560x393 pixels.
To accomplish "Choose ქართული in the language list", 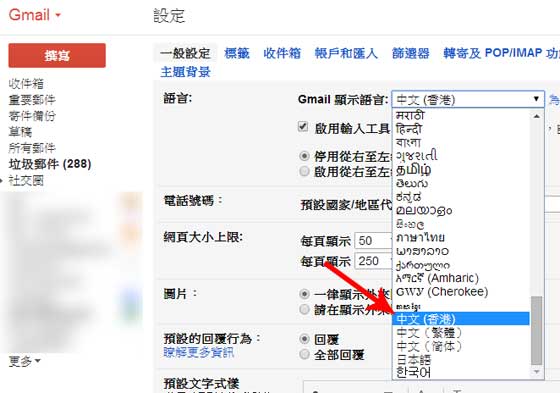I will point(461,265).
